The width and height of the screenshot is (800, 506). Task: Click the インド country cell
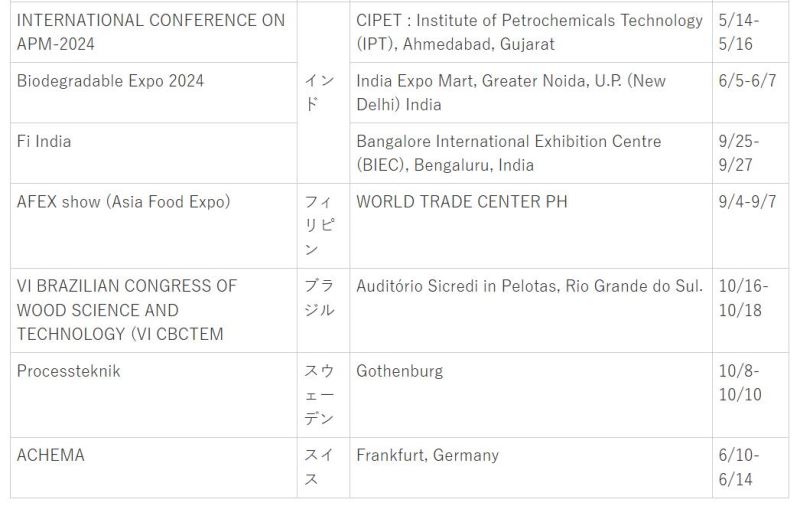[319, 92]
